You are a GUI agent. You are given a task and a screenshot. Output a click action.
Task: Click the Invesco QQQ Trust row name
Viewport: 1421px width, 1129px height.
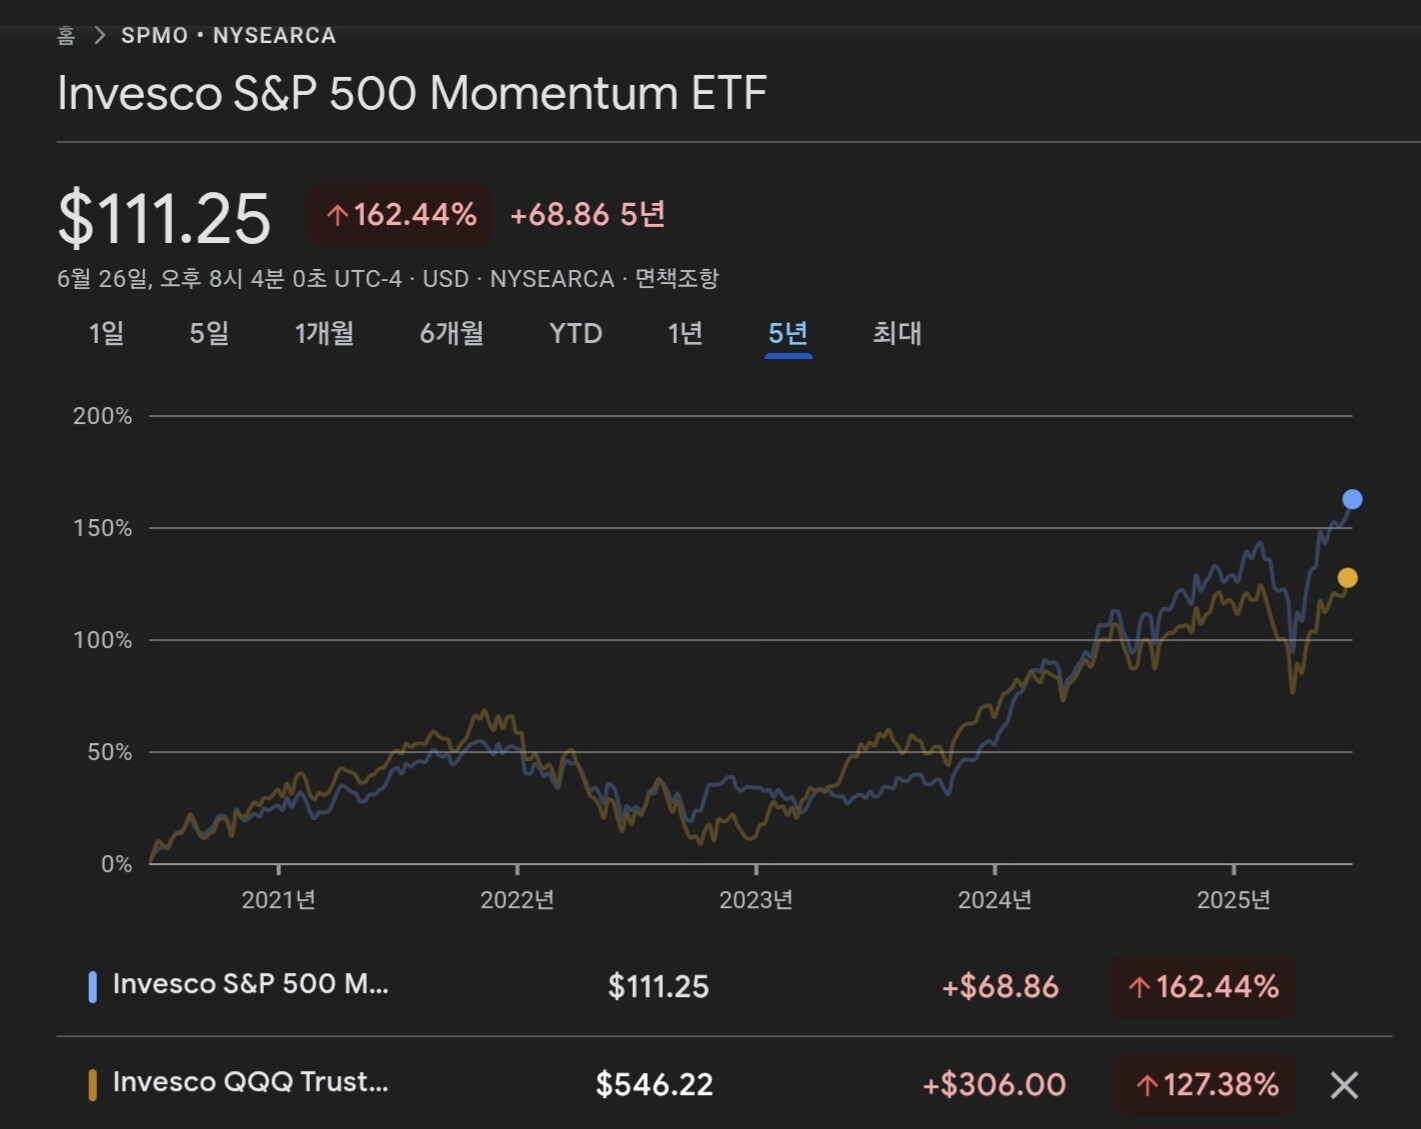click(250, 1082)
